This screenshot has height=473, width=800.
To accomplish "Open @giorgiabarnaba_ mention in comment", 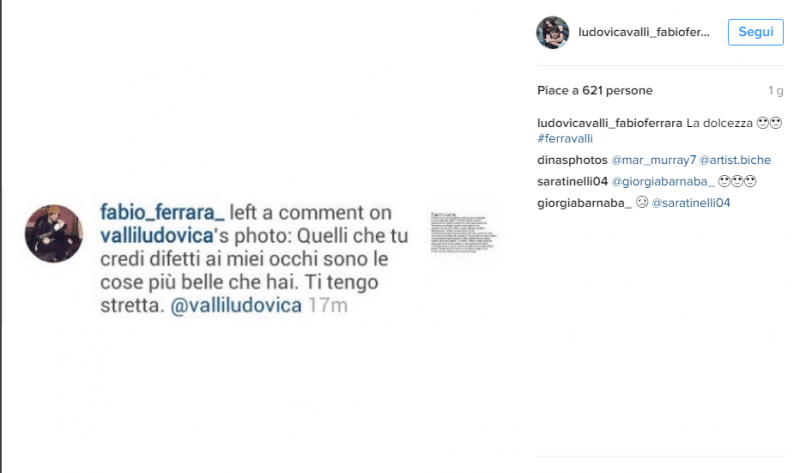I will point(663,182).
